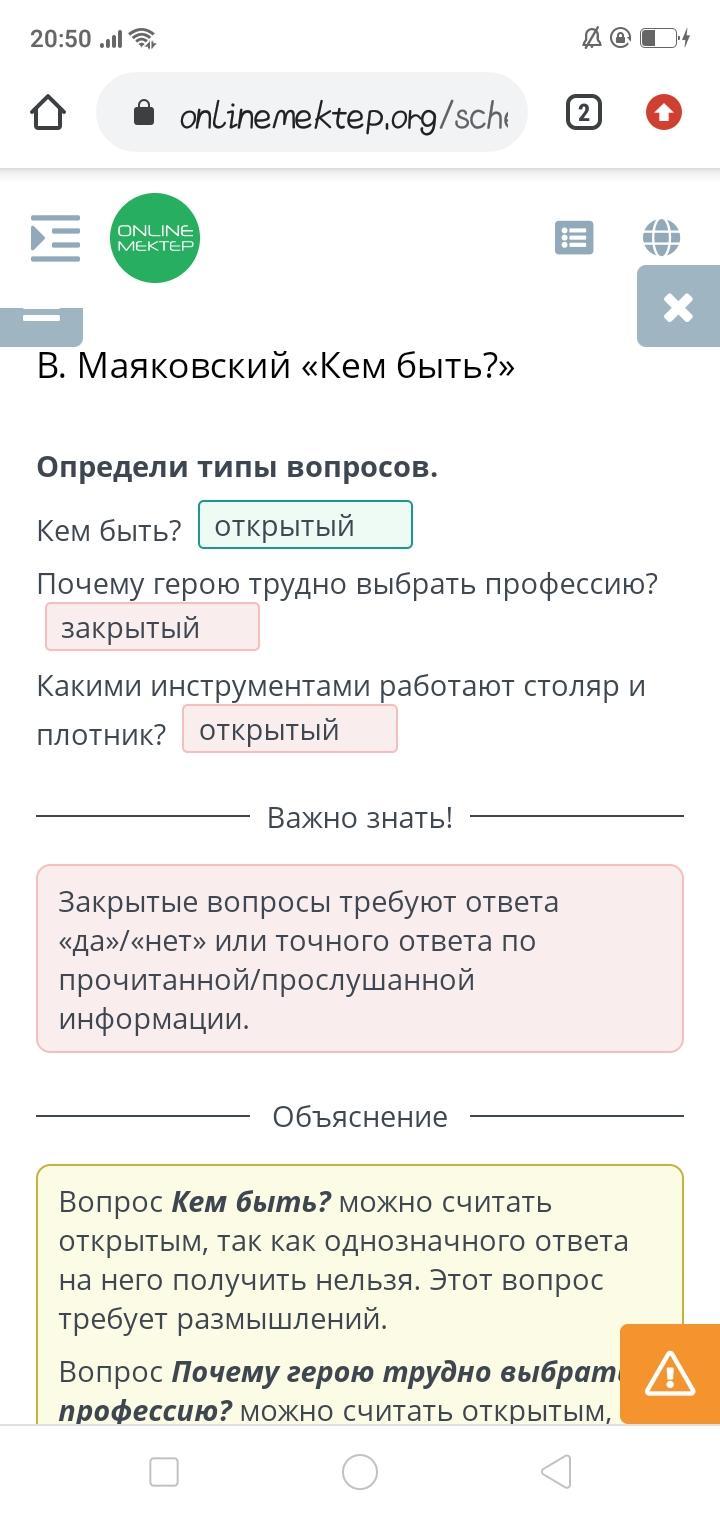
Task: Open dropdown for question 'Кем быть?'
Action: point(305,525)
